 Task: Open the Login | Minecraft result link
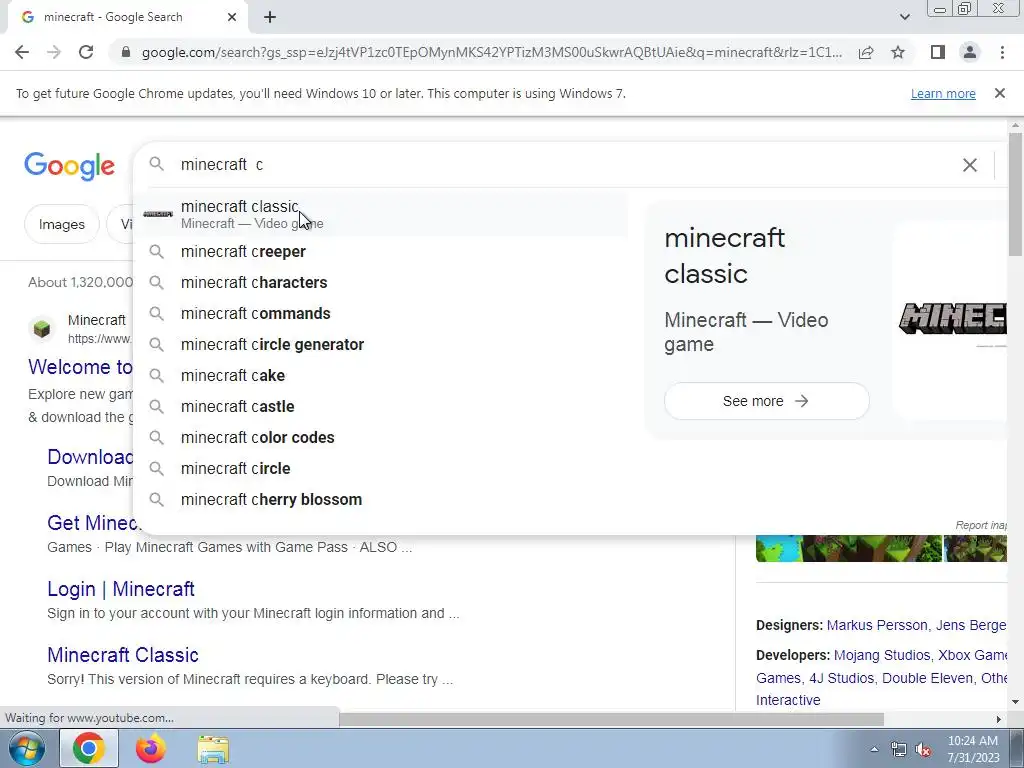point(121,589)
